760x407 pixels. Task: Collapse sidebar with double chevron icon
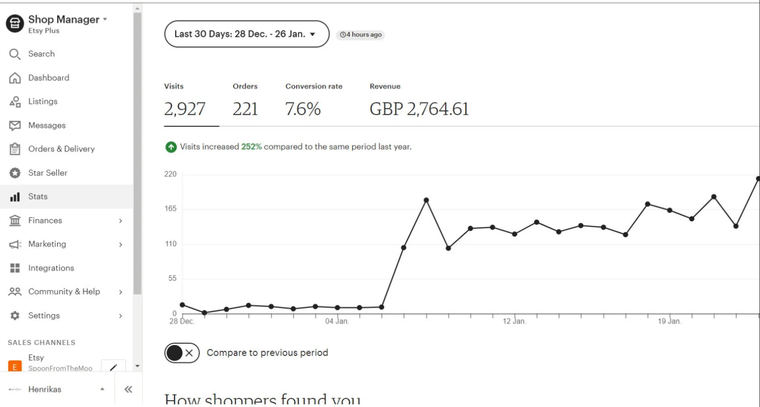click(128, 389)
